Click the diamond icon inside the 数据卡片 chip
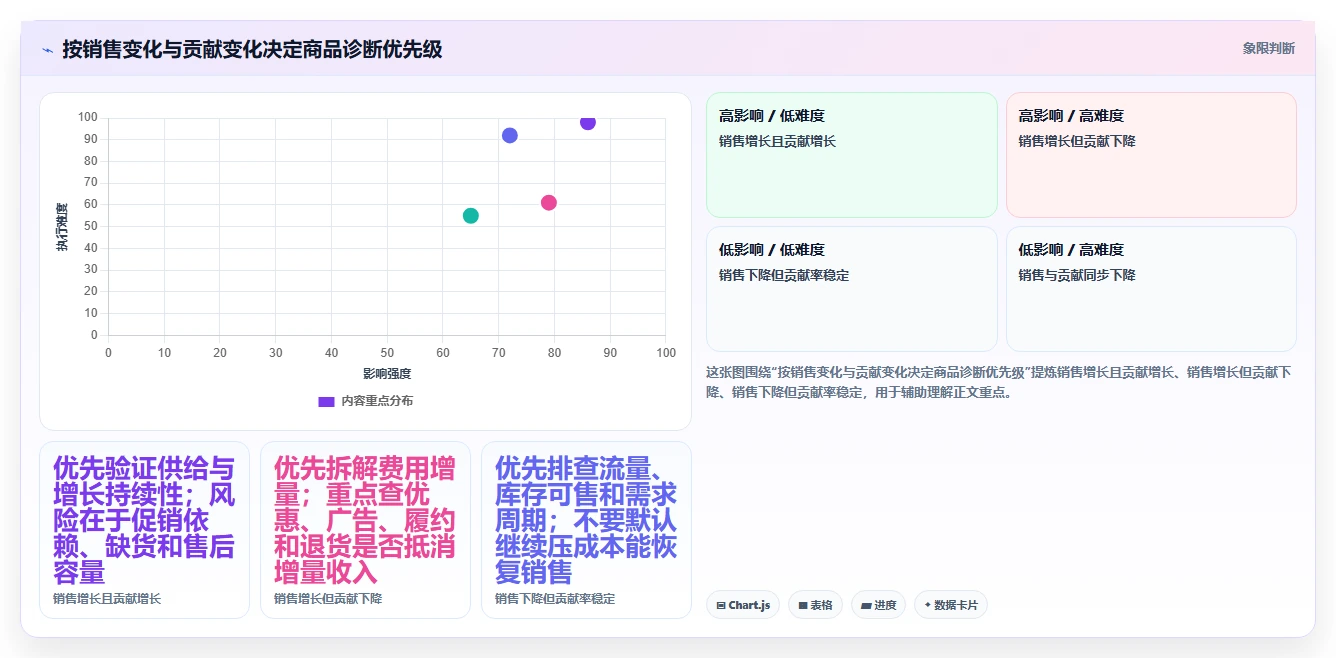The height and width of the screenshot is (658, 1336). tap(928, 605)
